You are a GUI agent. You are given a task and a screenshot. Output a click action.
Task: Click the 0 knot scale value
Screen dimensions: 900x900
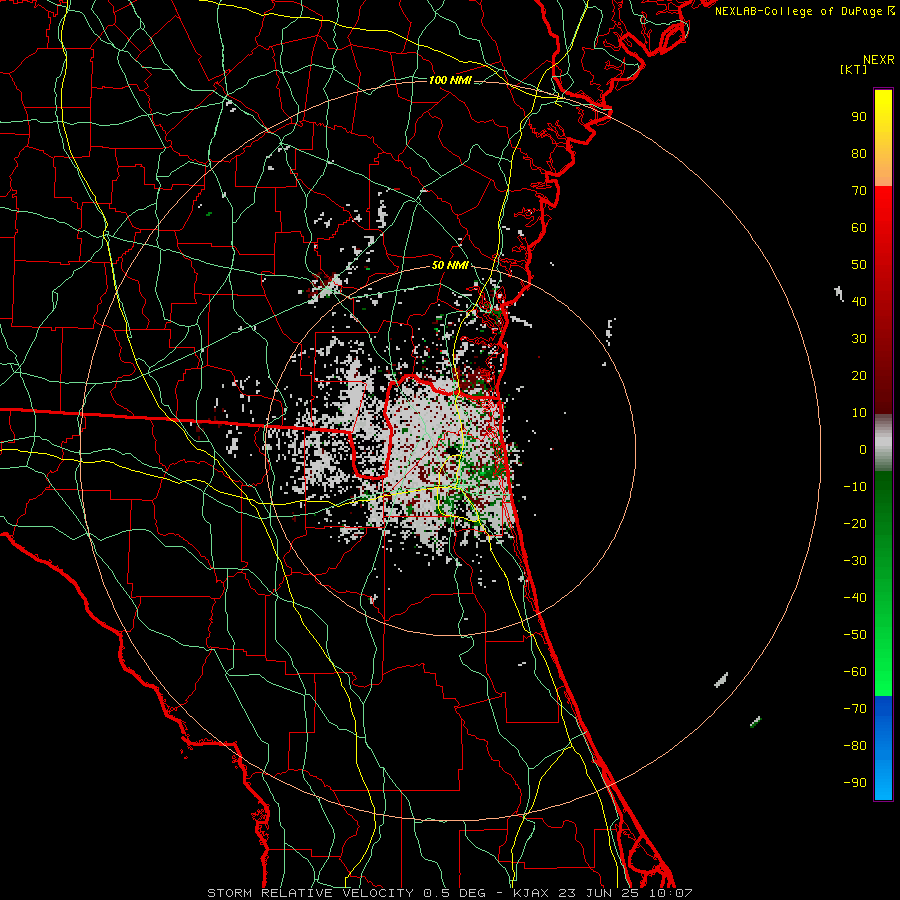(x=863, y=450)
